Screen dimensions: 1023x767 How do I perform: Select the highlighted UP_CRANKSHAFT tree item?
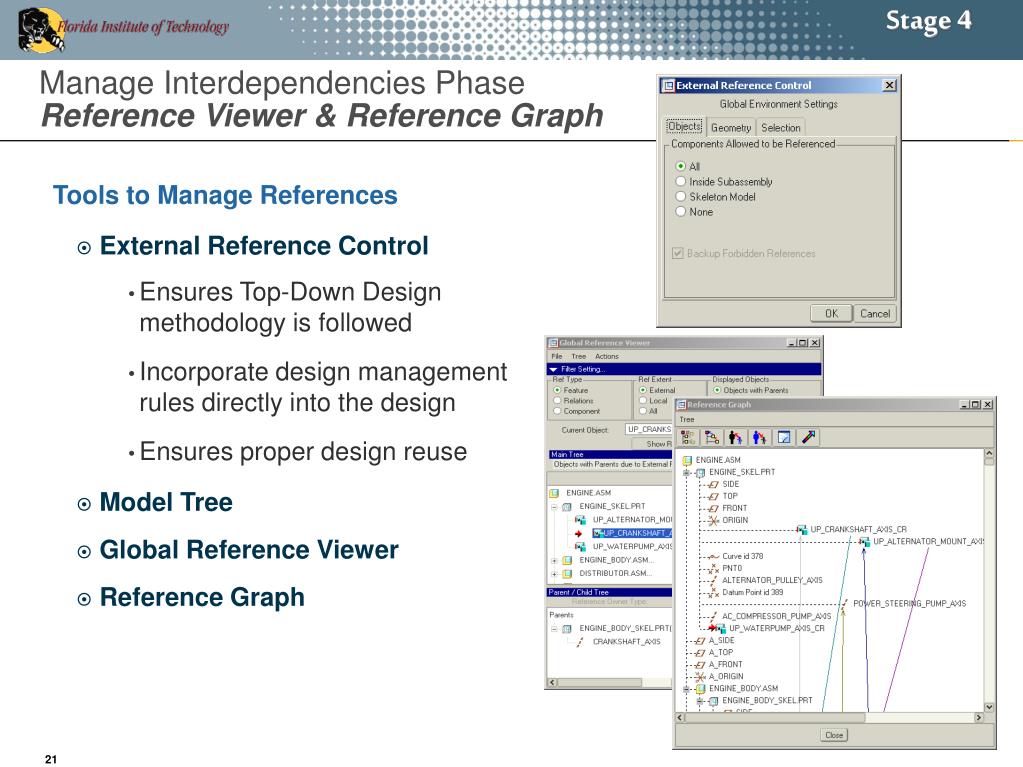632,533
